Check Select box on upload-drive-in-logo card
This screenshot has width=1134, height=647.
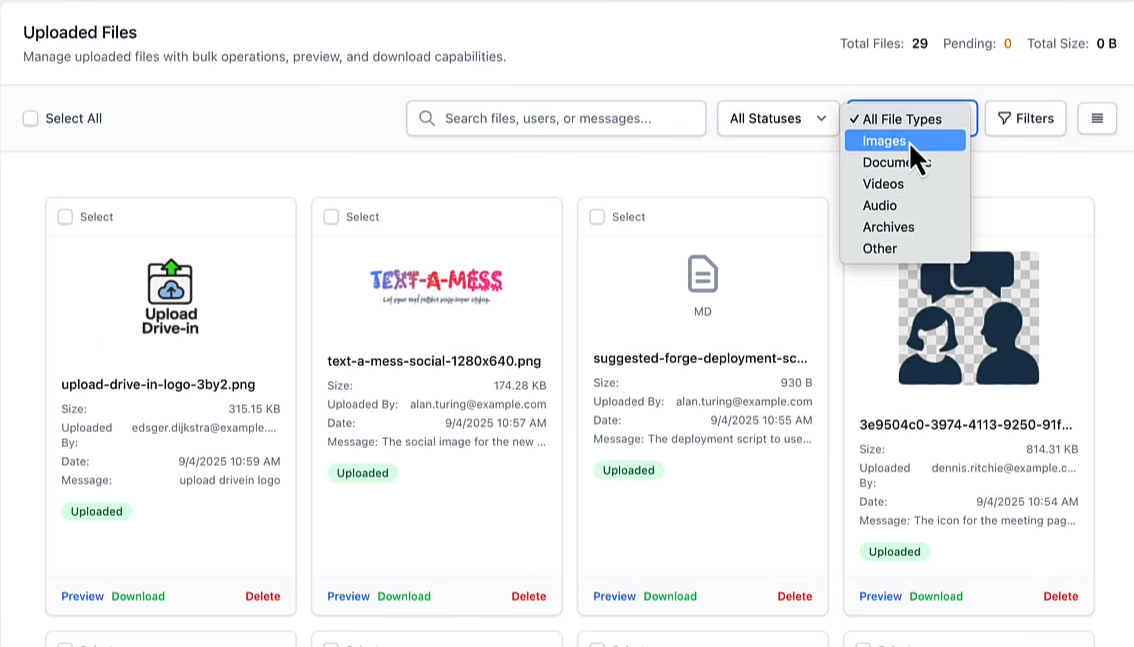pyautogui.click(x=65, y=217)
